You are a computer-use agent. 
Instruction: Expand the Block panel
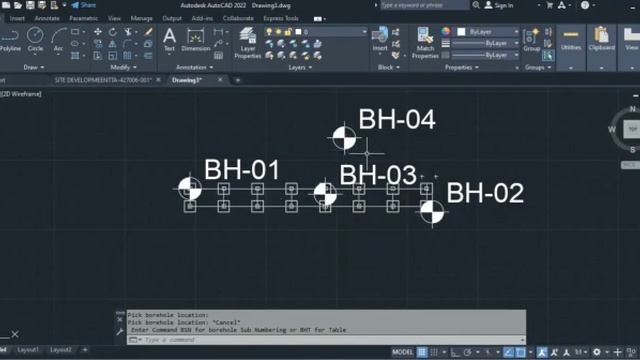click(x=389, y=67)
